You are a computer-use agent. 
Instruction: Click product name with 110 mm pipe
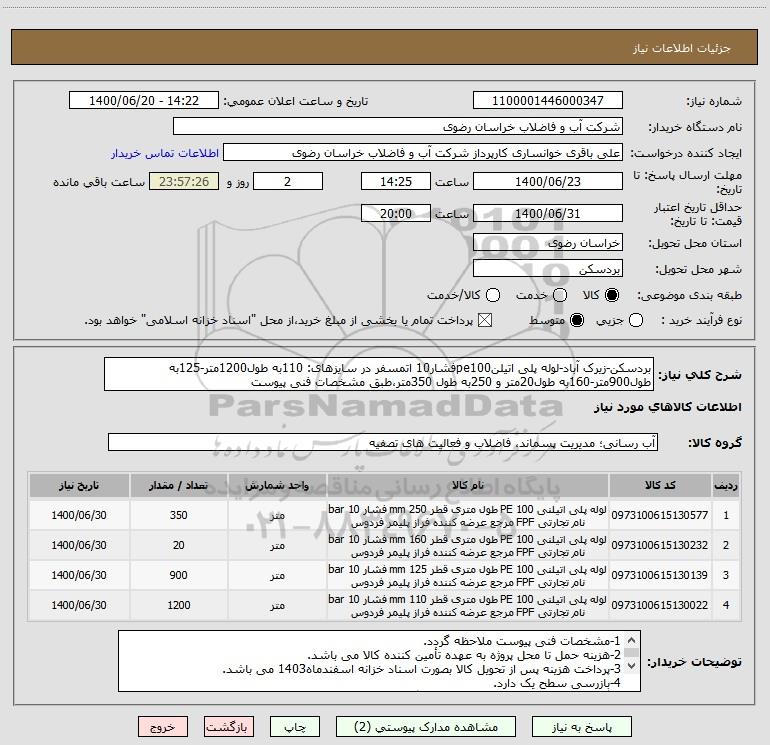tap(468, 606)
